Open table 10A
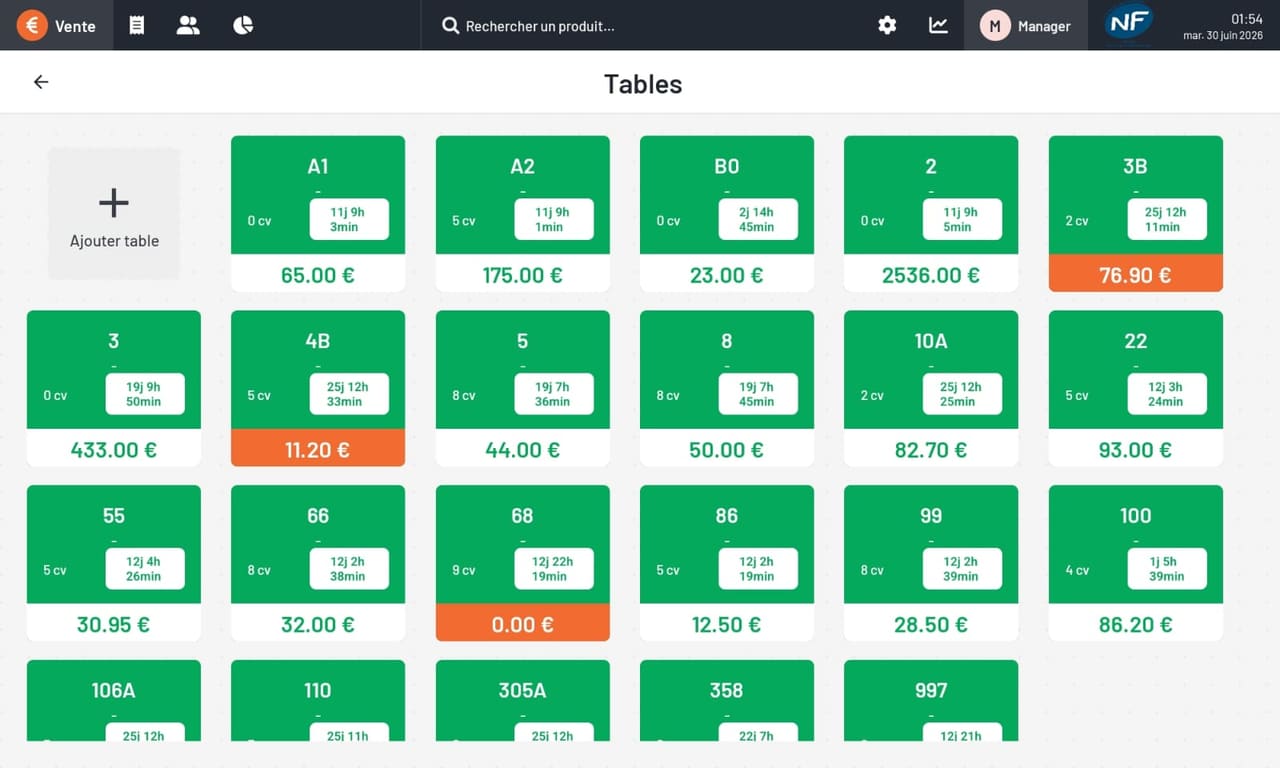The width and height of the screenshot is (1280, 768). pyautogui.click(x=931, y=388)
